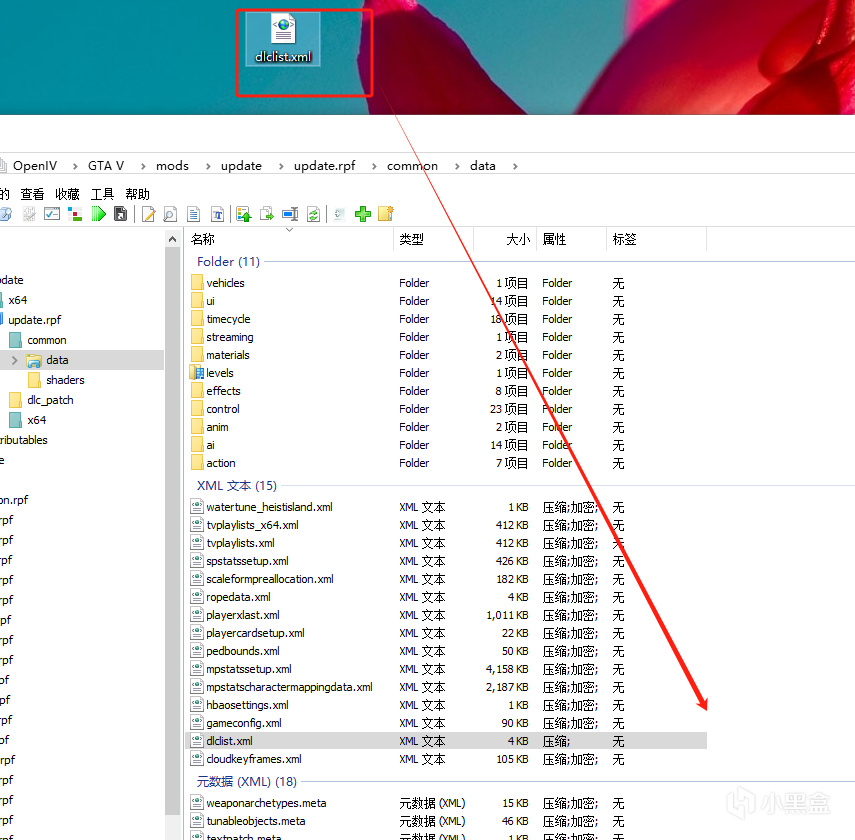Select update.rpf in the folder tree
The width and height of the screenshot is (855, 840).
tap(35, 320)
